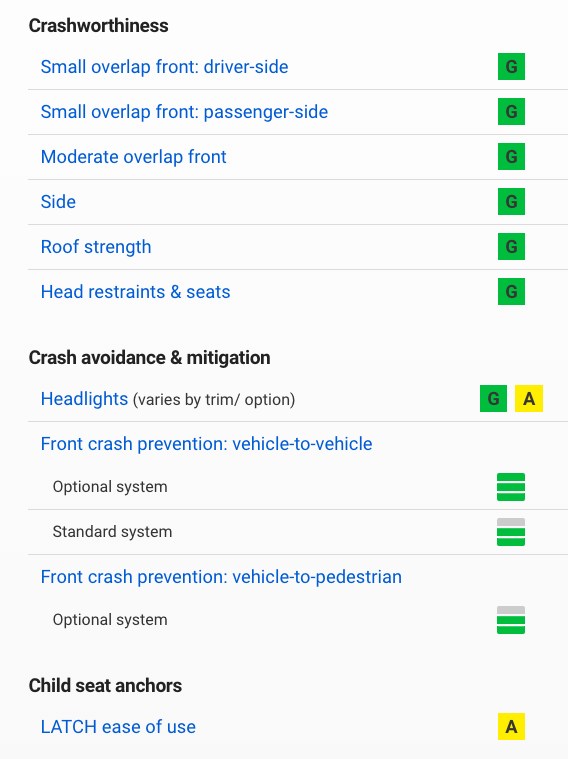This screenshot has width=568, height=759.
Task: Click the green G badge in the Headlights row
Action: (x=493, y=399)
